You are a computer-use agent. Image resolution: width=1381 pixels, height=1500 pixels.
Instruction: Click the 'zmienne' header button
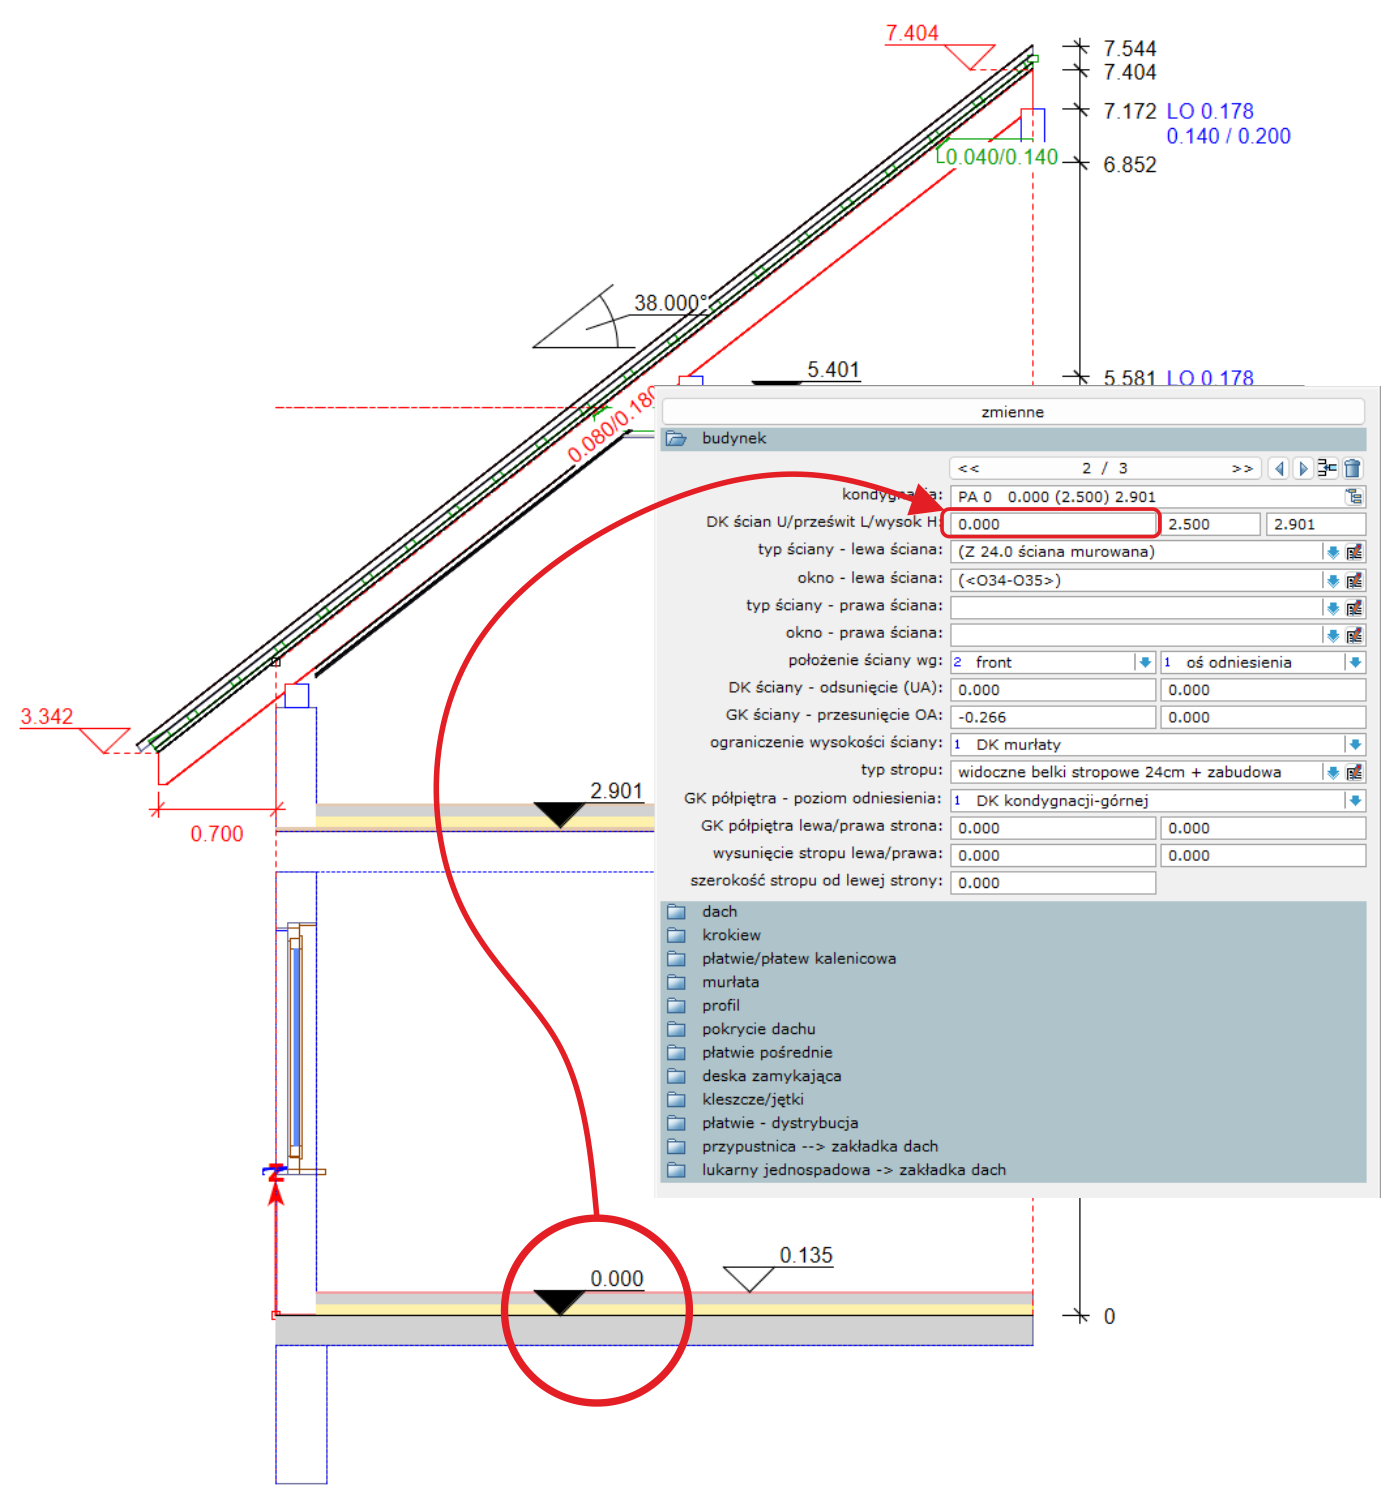pyautogui.click(x=1012, y=412)
